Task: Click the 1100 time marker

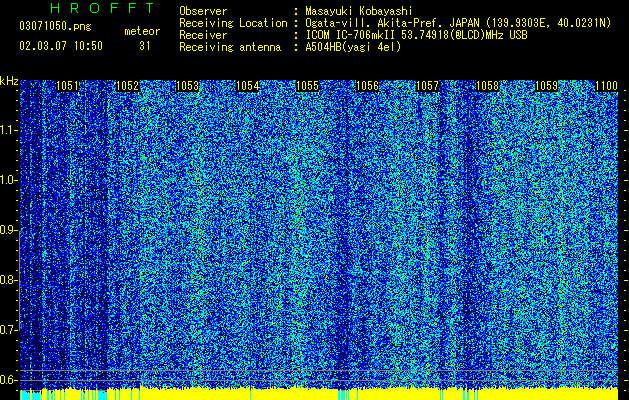Action: [x=606, y=86]
